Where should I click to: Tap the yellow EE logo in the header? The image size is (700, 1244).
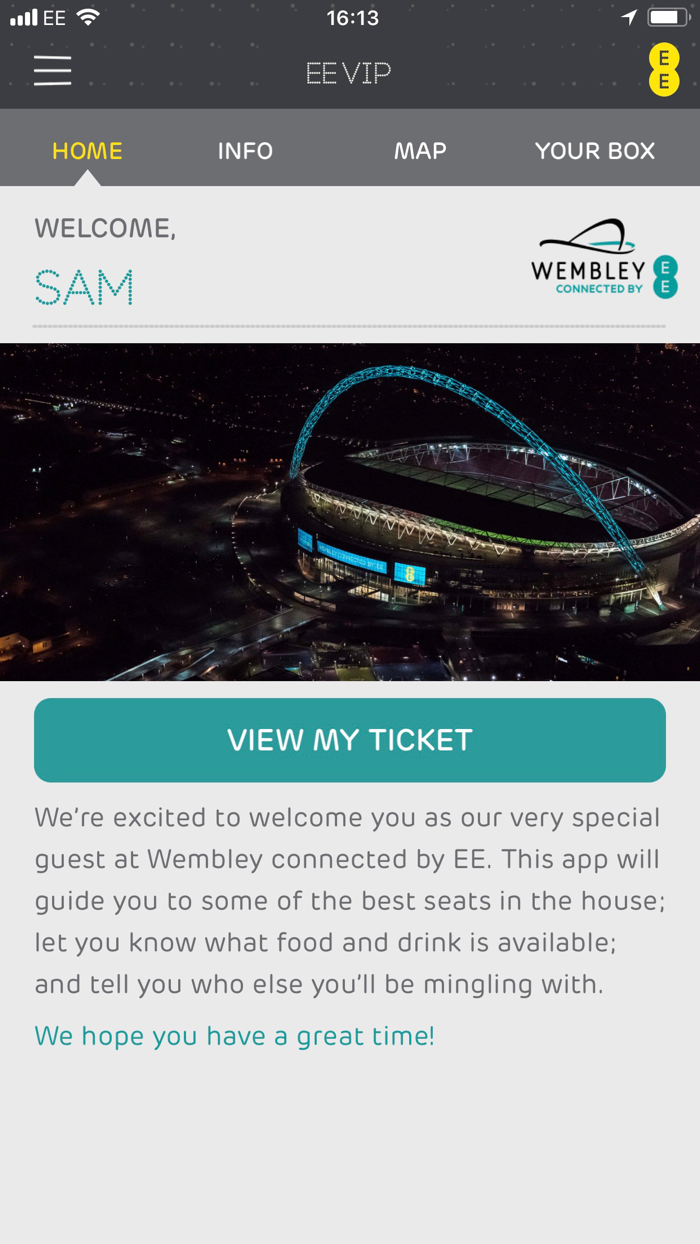(x=665, y=70)
